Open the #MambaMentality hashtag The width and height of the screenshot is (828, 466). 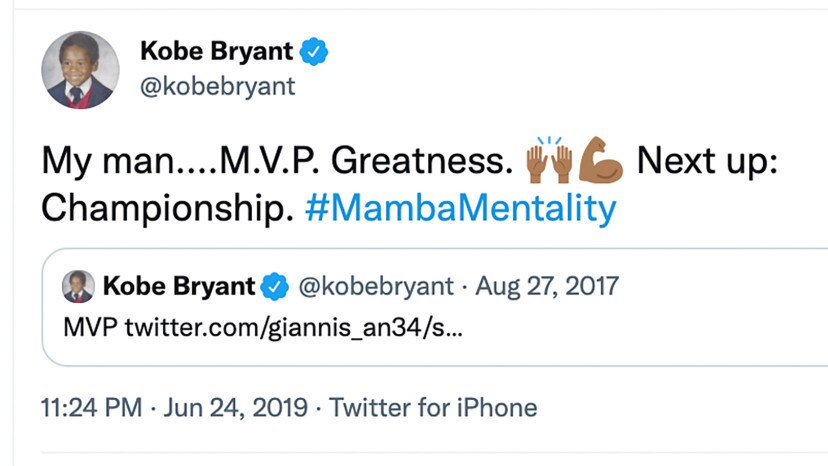point(460,208)
